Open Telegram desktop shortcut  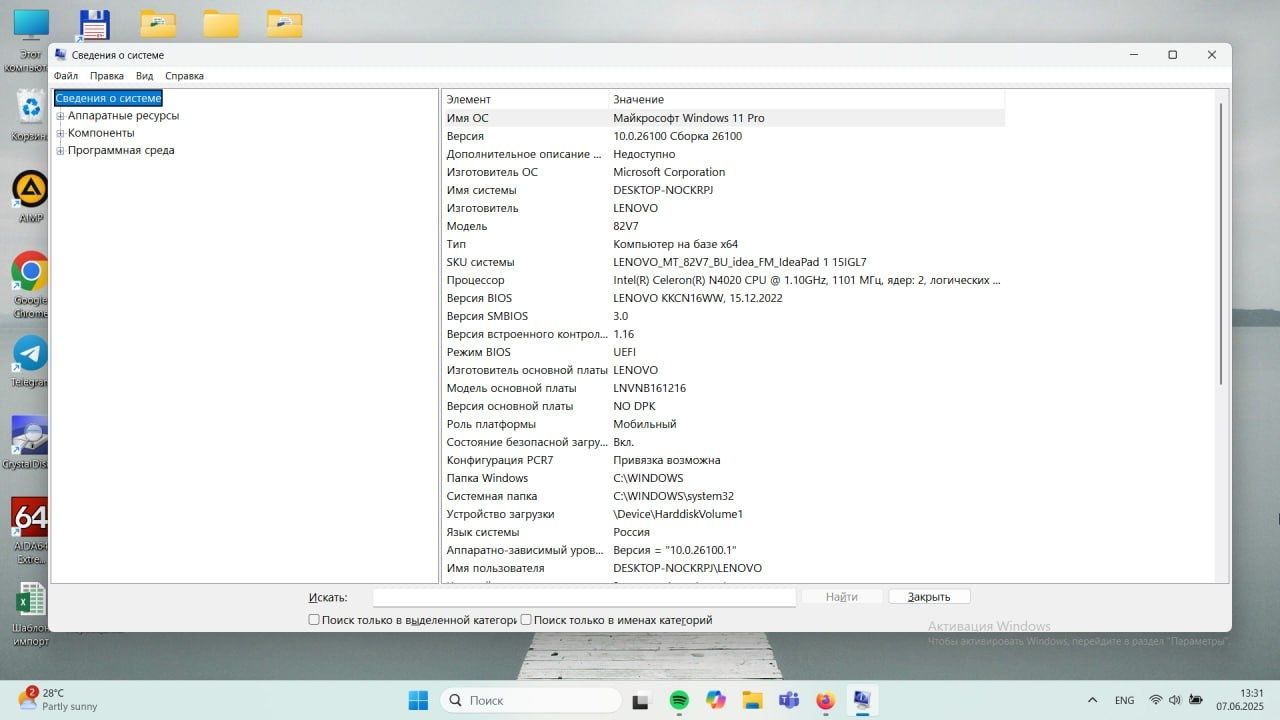coord(30,360)
